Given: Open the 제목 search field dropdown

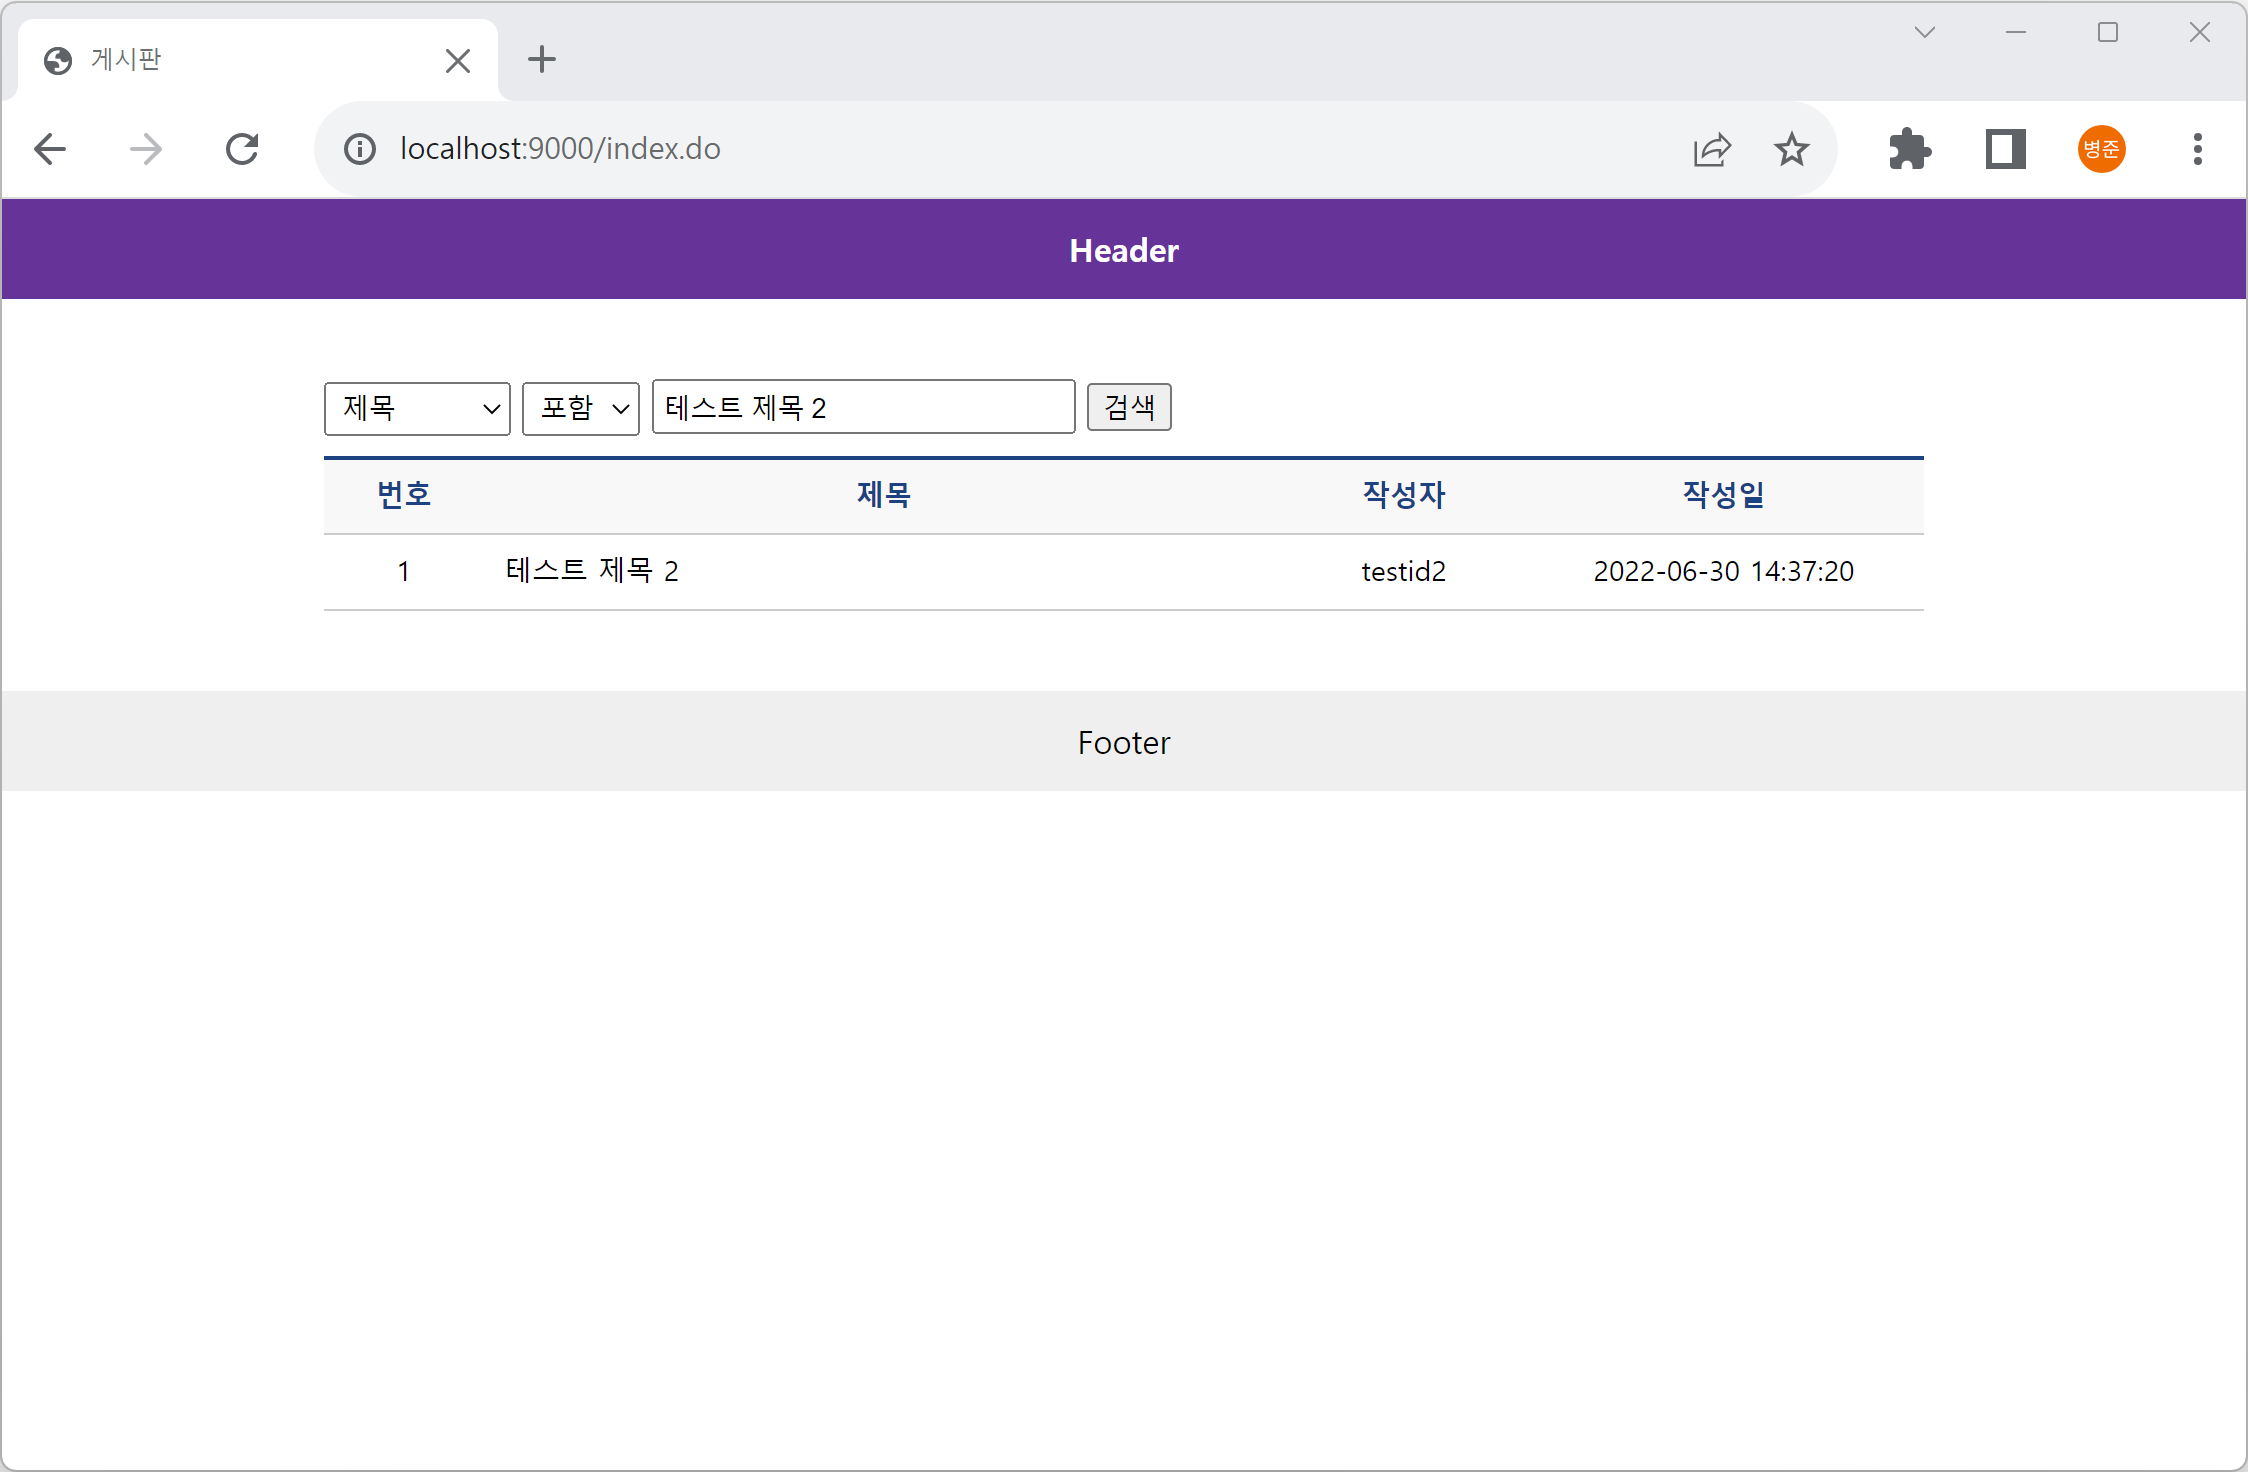Looking at the screenshot, I should click(417, 408).
